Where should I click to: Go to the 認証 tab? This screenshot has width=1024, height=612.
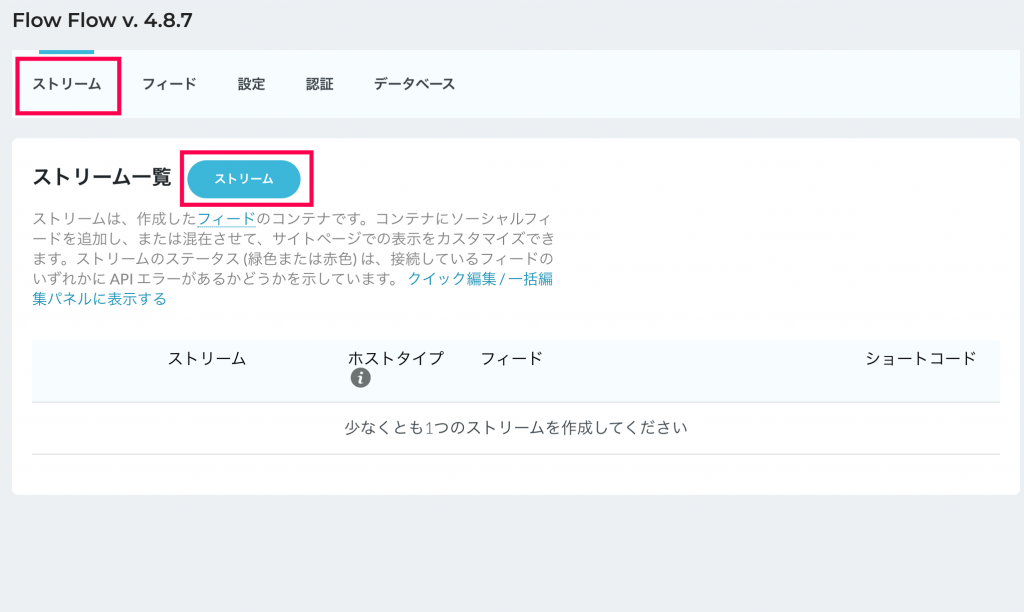(x=319, y=84)
